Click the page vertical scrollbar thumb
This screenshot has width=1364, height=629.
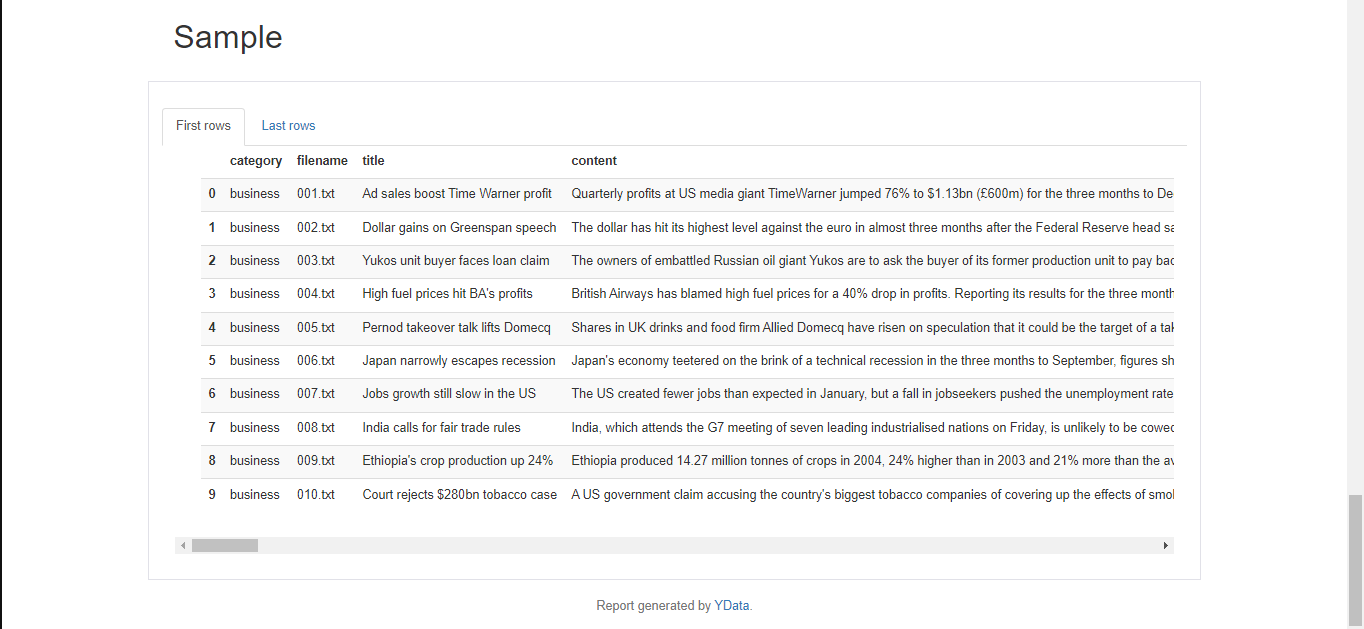tap(1355, 560)
